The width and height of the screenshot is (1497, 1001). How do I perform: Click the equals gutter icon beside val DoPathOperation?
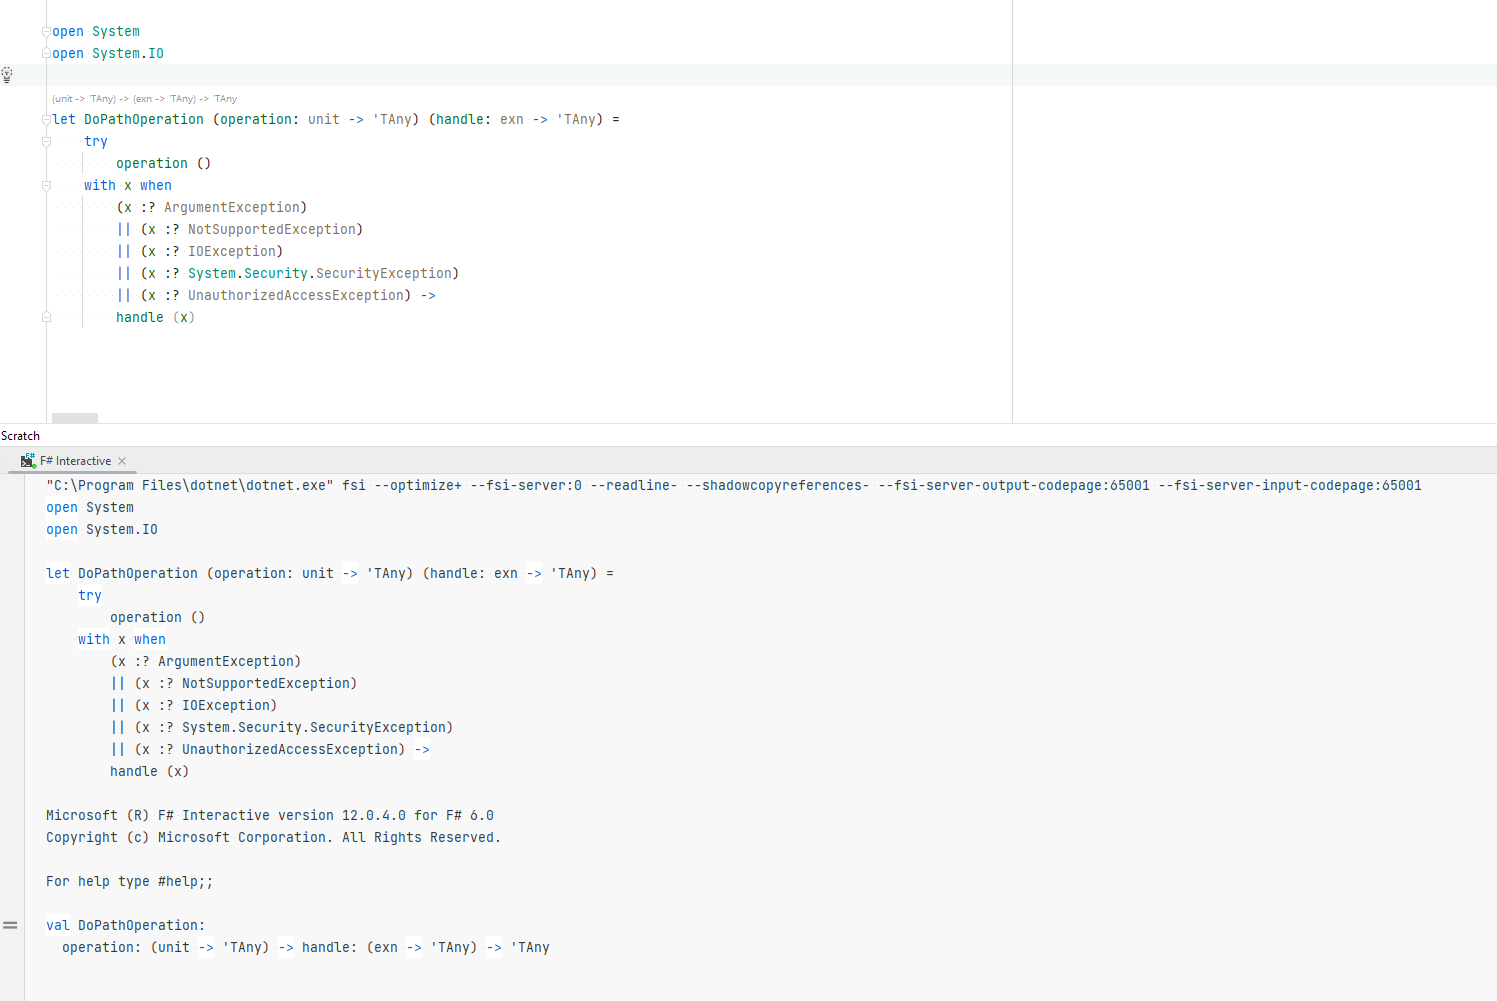coord(11,925)
